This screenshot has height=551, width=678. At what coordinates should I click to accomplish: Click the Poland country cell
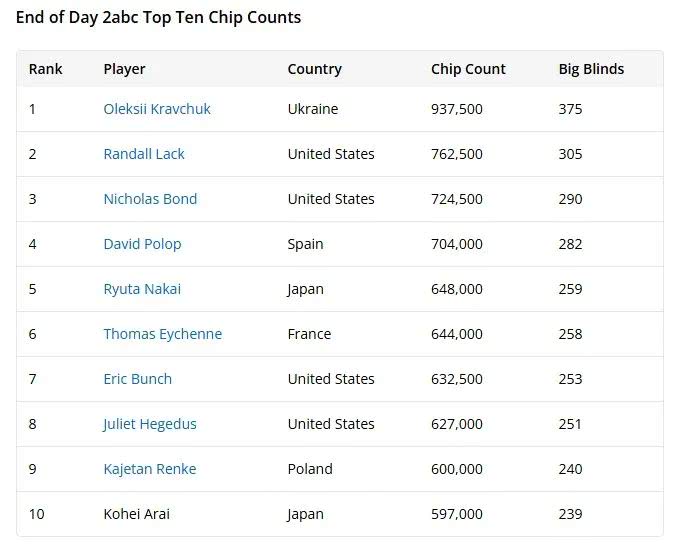coord(310,469)
